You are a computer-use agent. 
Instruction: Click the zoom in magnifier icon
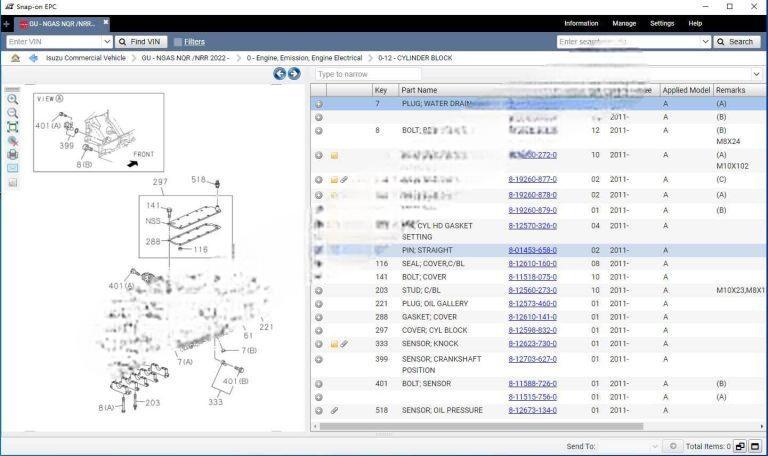tap(12, 99)
